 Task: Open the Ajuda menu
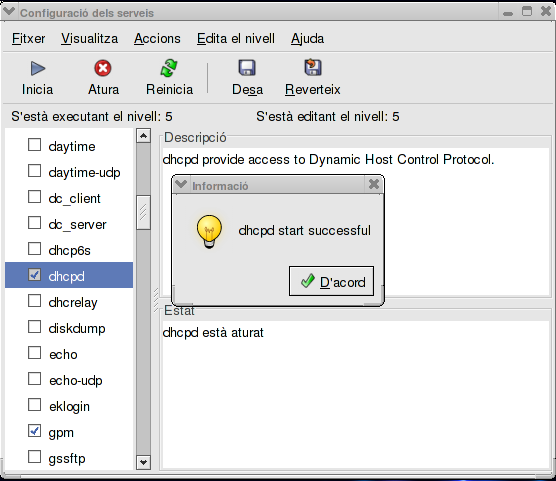click(x=307, y=38)
